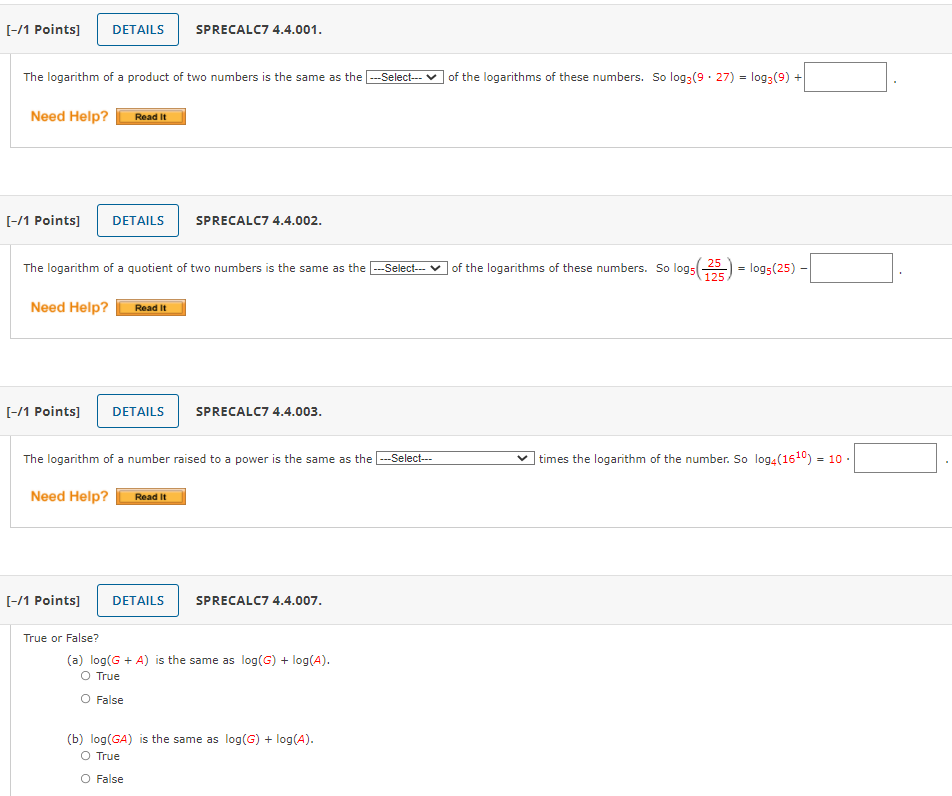Focus the answer box after log₅(25) −
This screenshot has width=952, height=796.
(851, 268)
